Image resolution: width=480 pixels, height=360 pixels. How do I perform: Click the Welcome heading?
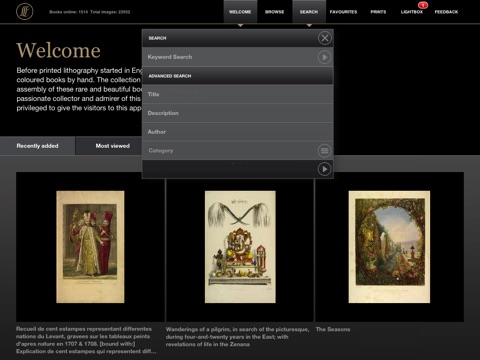tap(58, 50)
